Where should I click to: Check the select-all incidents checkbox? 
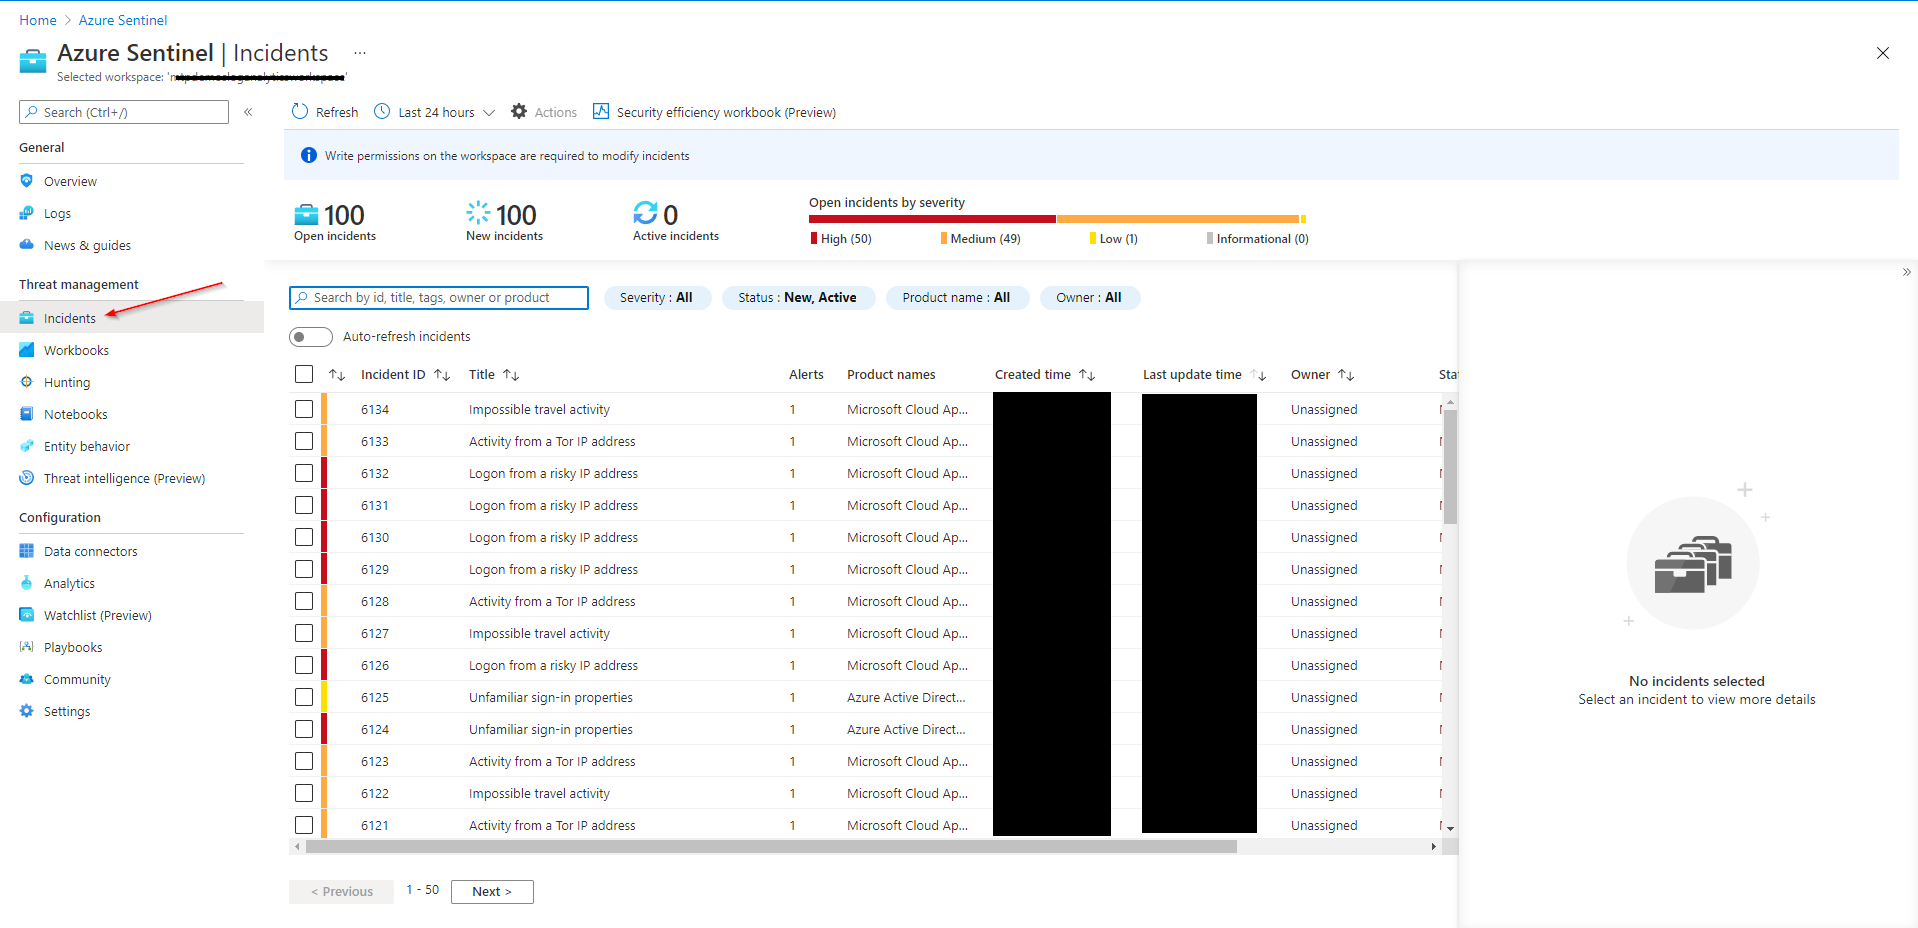point(304,374)
